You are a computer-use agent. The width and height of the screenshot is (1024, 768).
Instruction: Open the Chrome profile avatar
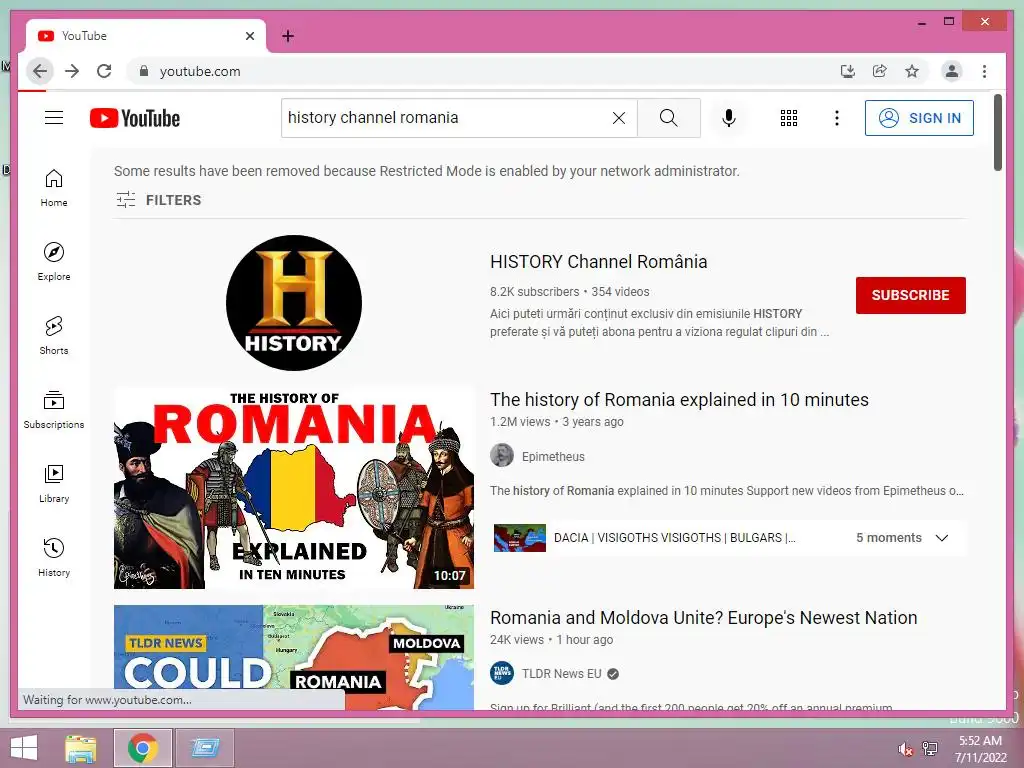952,71
